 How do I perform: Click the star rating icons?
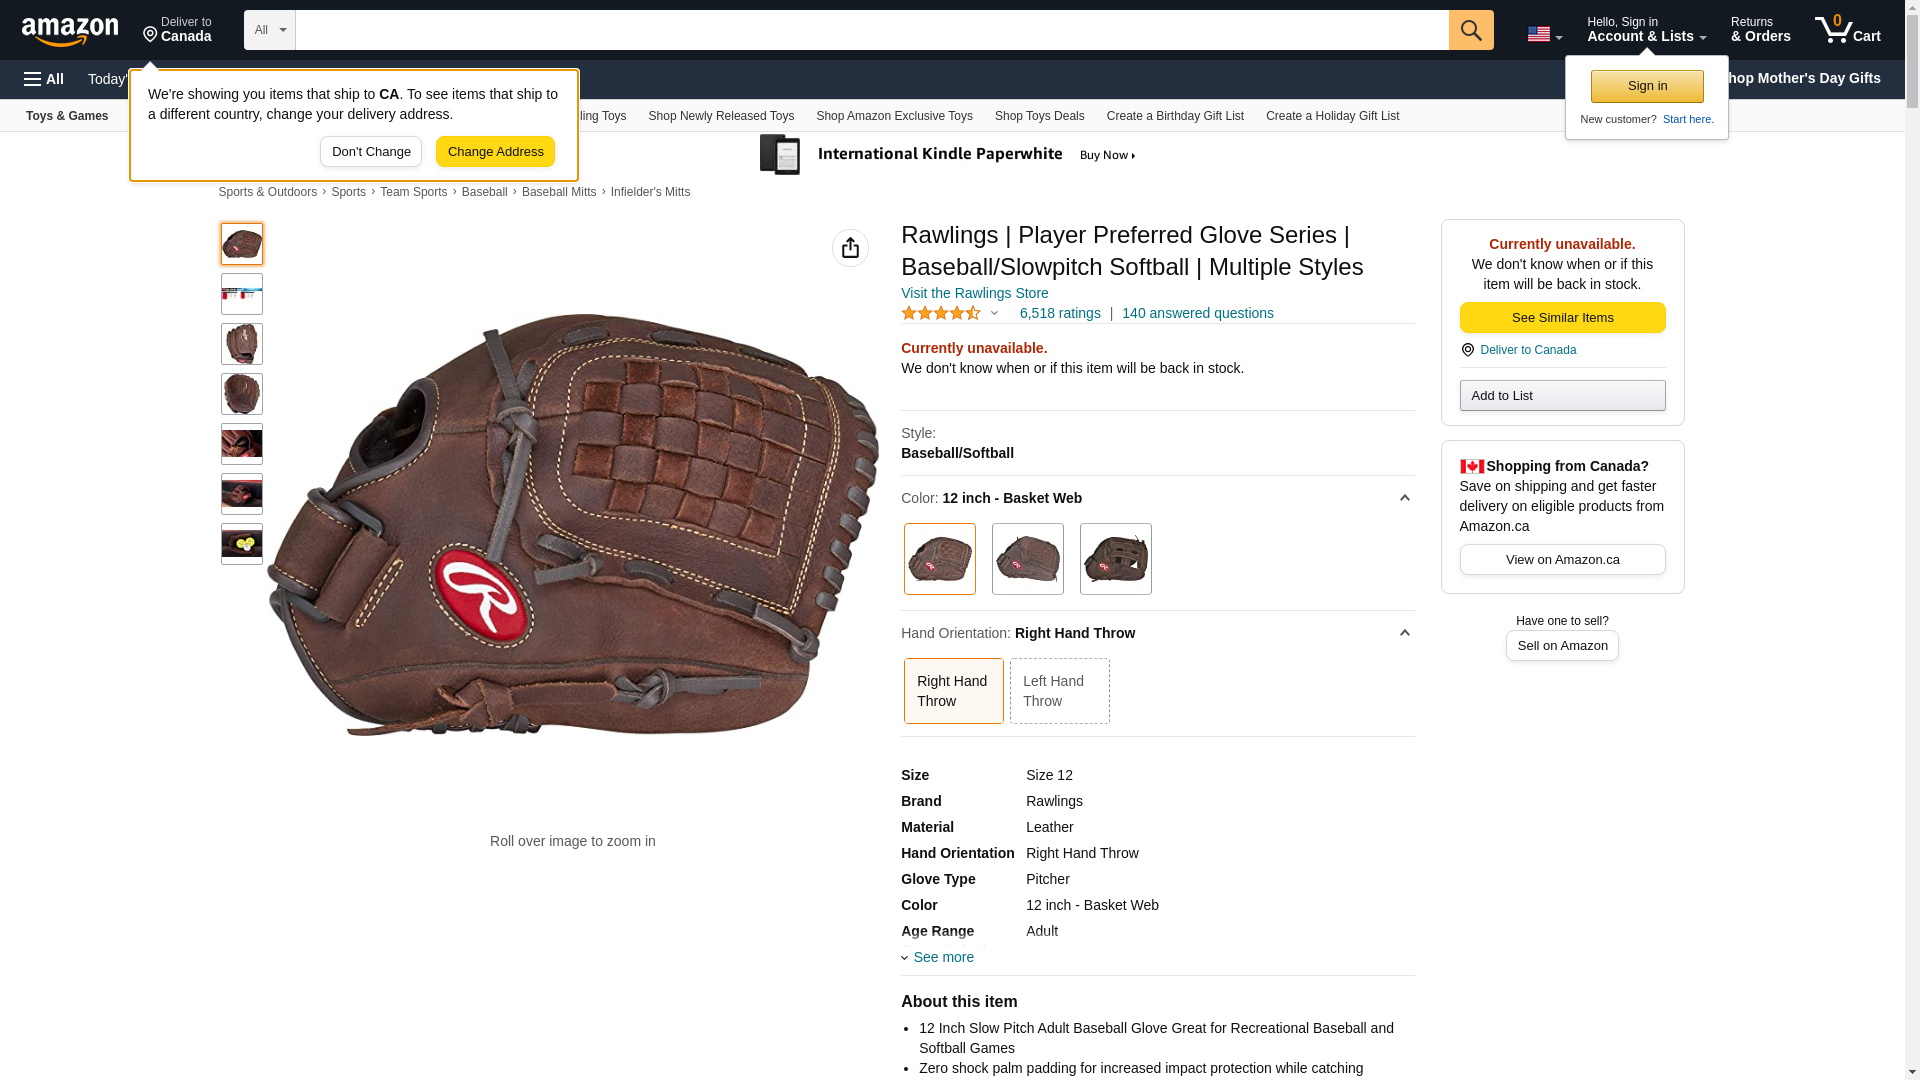[941, 313]
